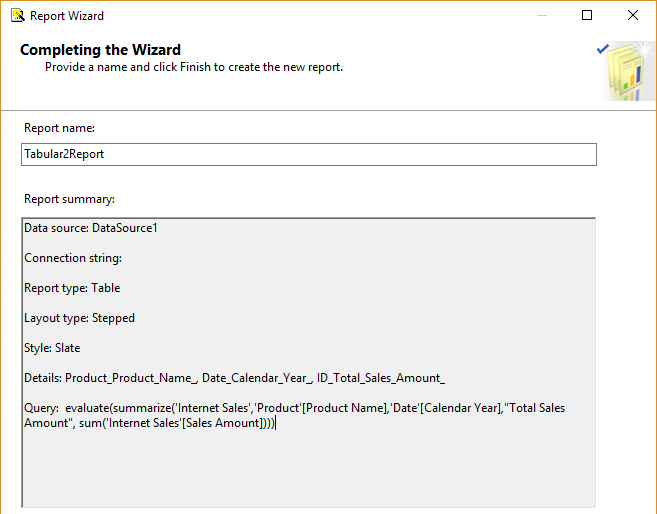Close the Report Wizard dialog
This screenshot has height=514, width=657.
pos(633,16)
